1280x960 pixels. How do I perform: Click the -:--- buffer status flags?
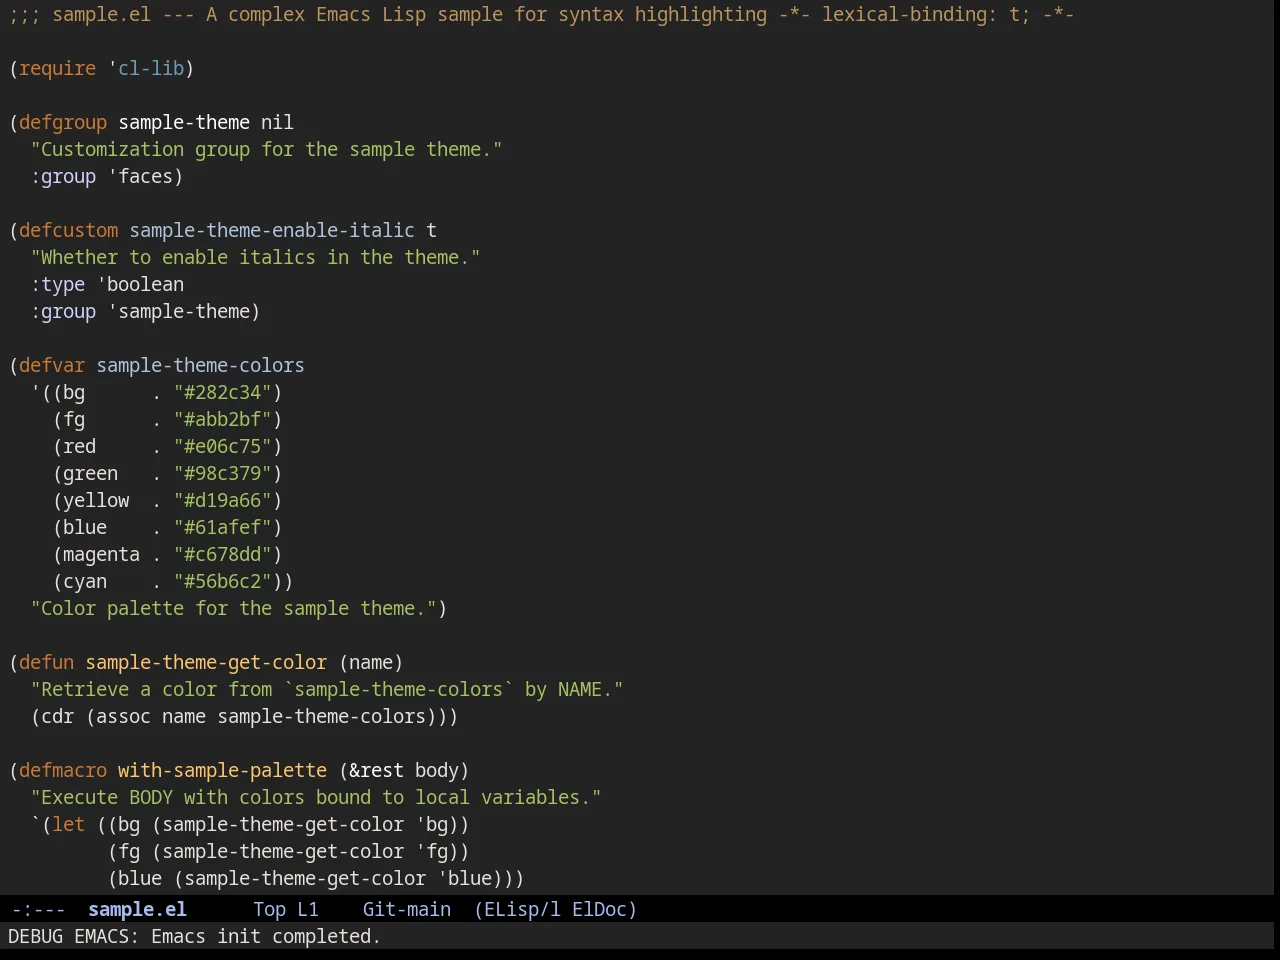point(38,909)
